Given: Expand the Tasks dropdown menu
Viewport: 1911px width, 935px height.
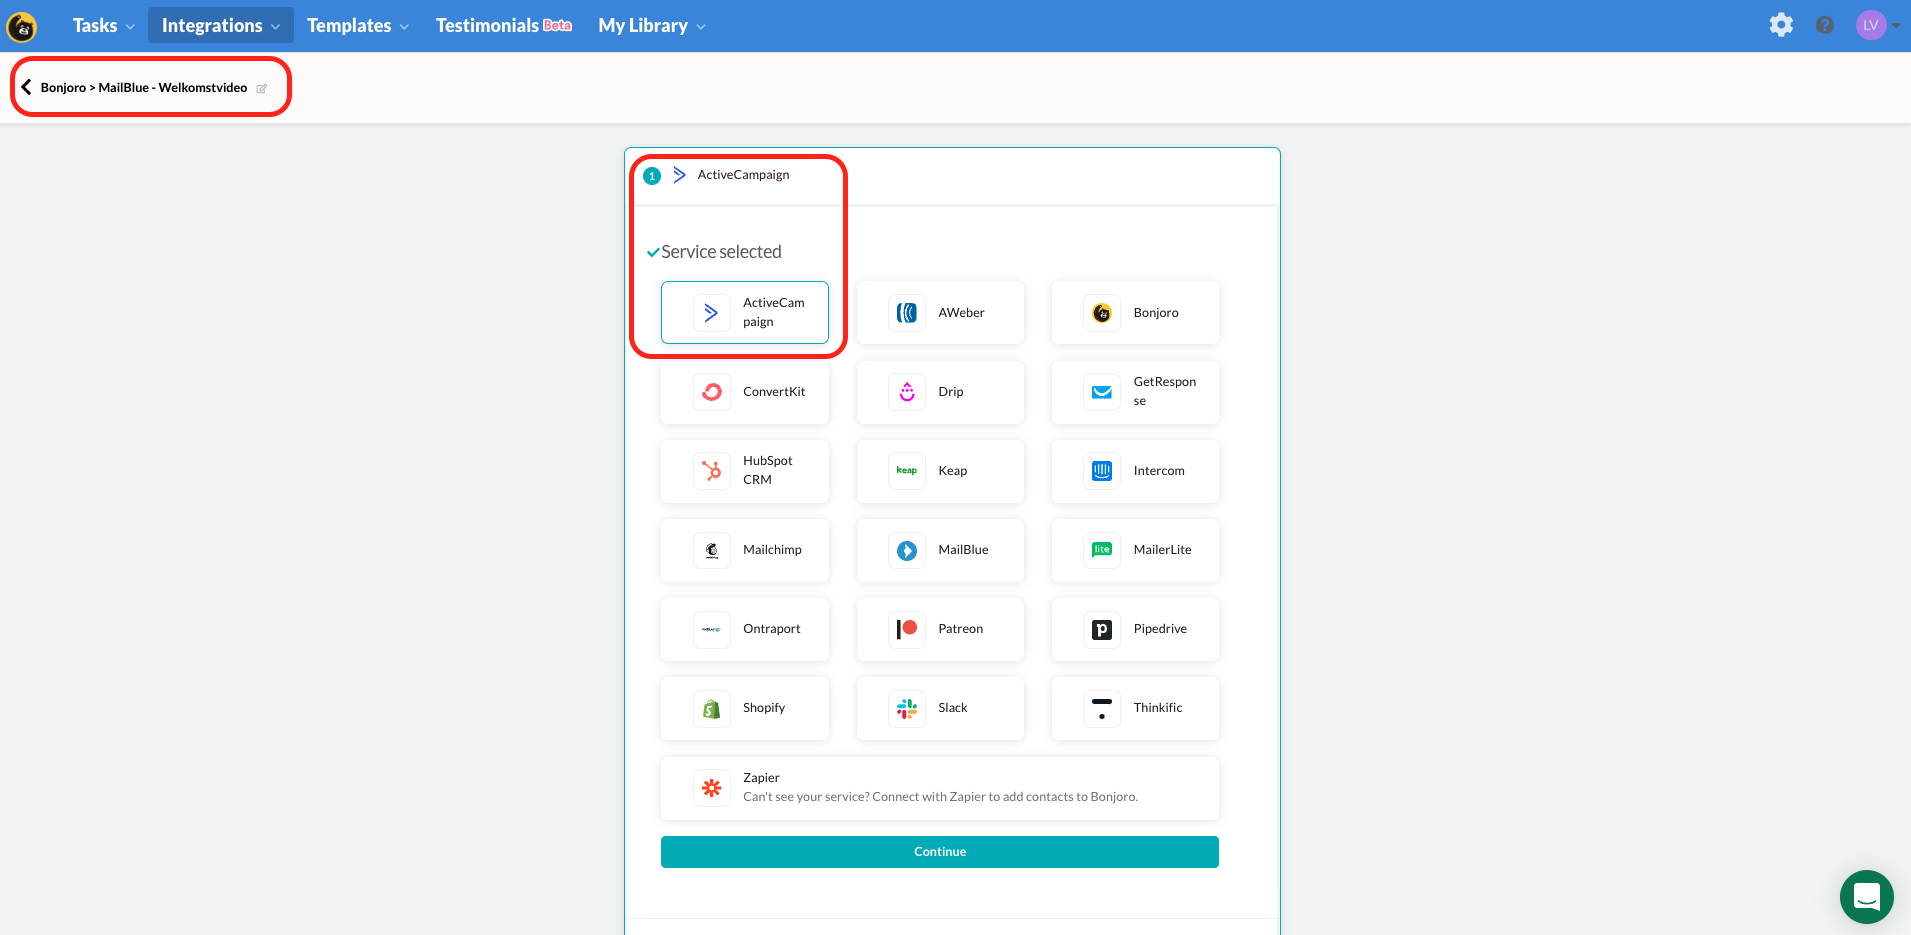Looking at the screenshot, I should (x=103, y=25).
